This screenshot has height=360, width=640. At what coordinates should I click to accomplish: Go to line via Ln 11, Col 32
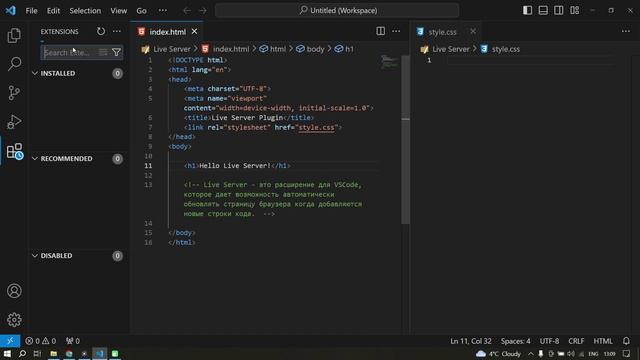pos(471,341)
